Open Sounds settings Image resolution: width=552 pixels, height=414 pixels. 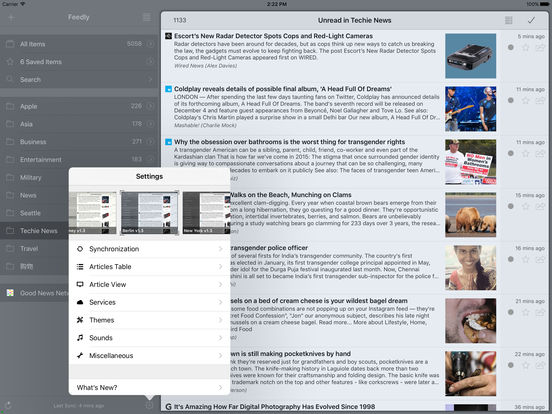150,338
